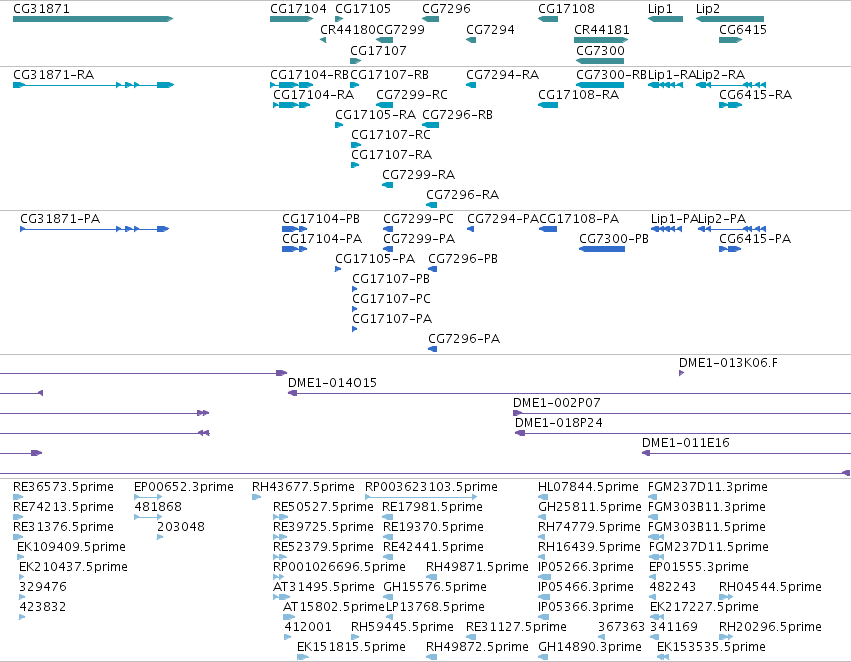Select the AT31495.5prime EST label
This screenshot has height=662, width=851.
pyautogui.click(x=323, y=587)
